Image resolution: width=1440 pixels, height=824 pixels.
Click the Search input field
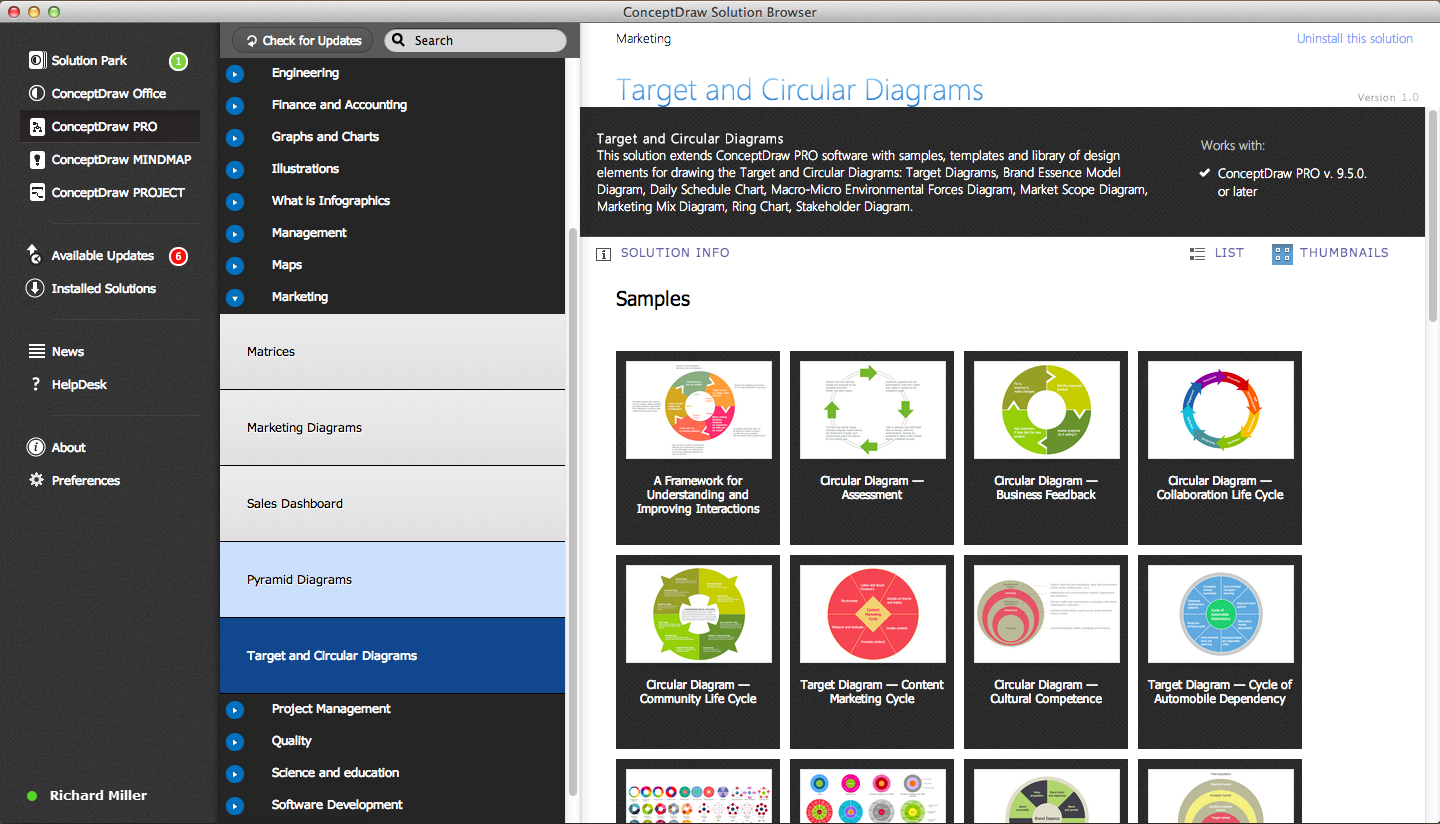[x=475, y=40]
